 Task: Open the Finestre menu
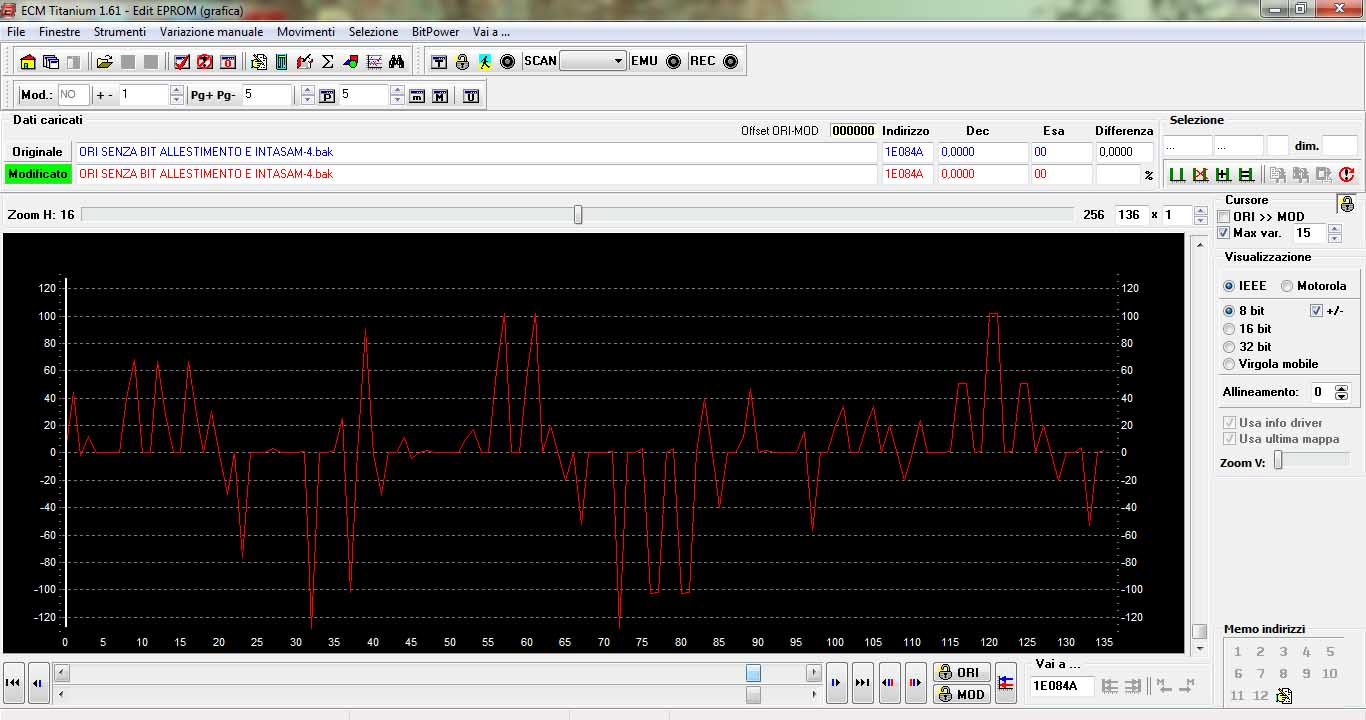pos(60,32)
